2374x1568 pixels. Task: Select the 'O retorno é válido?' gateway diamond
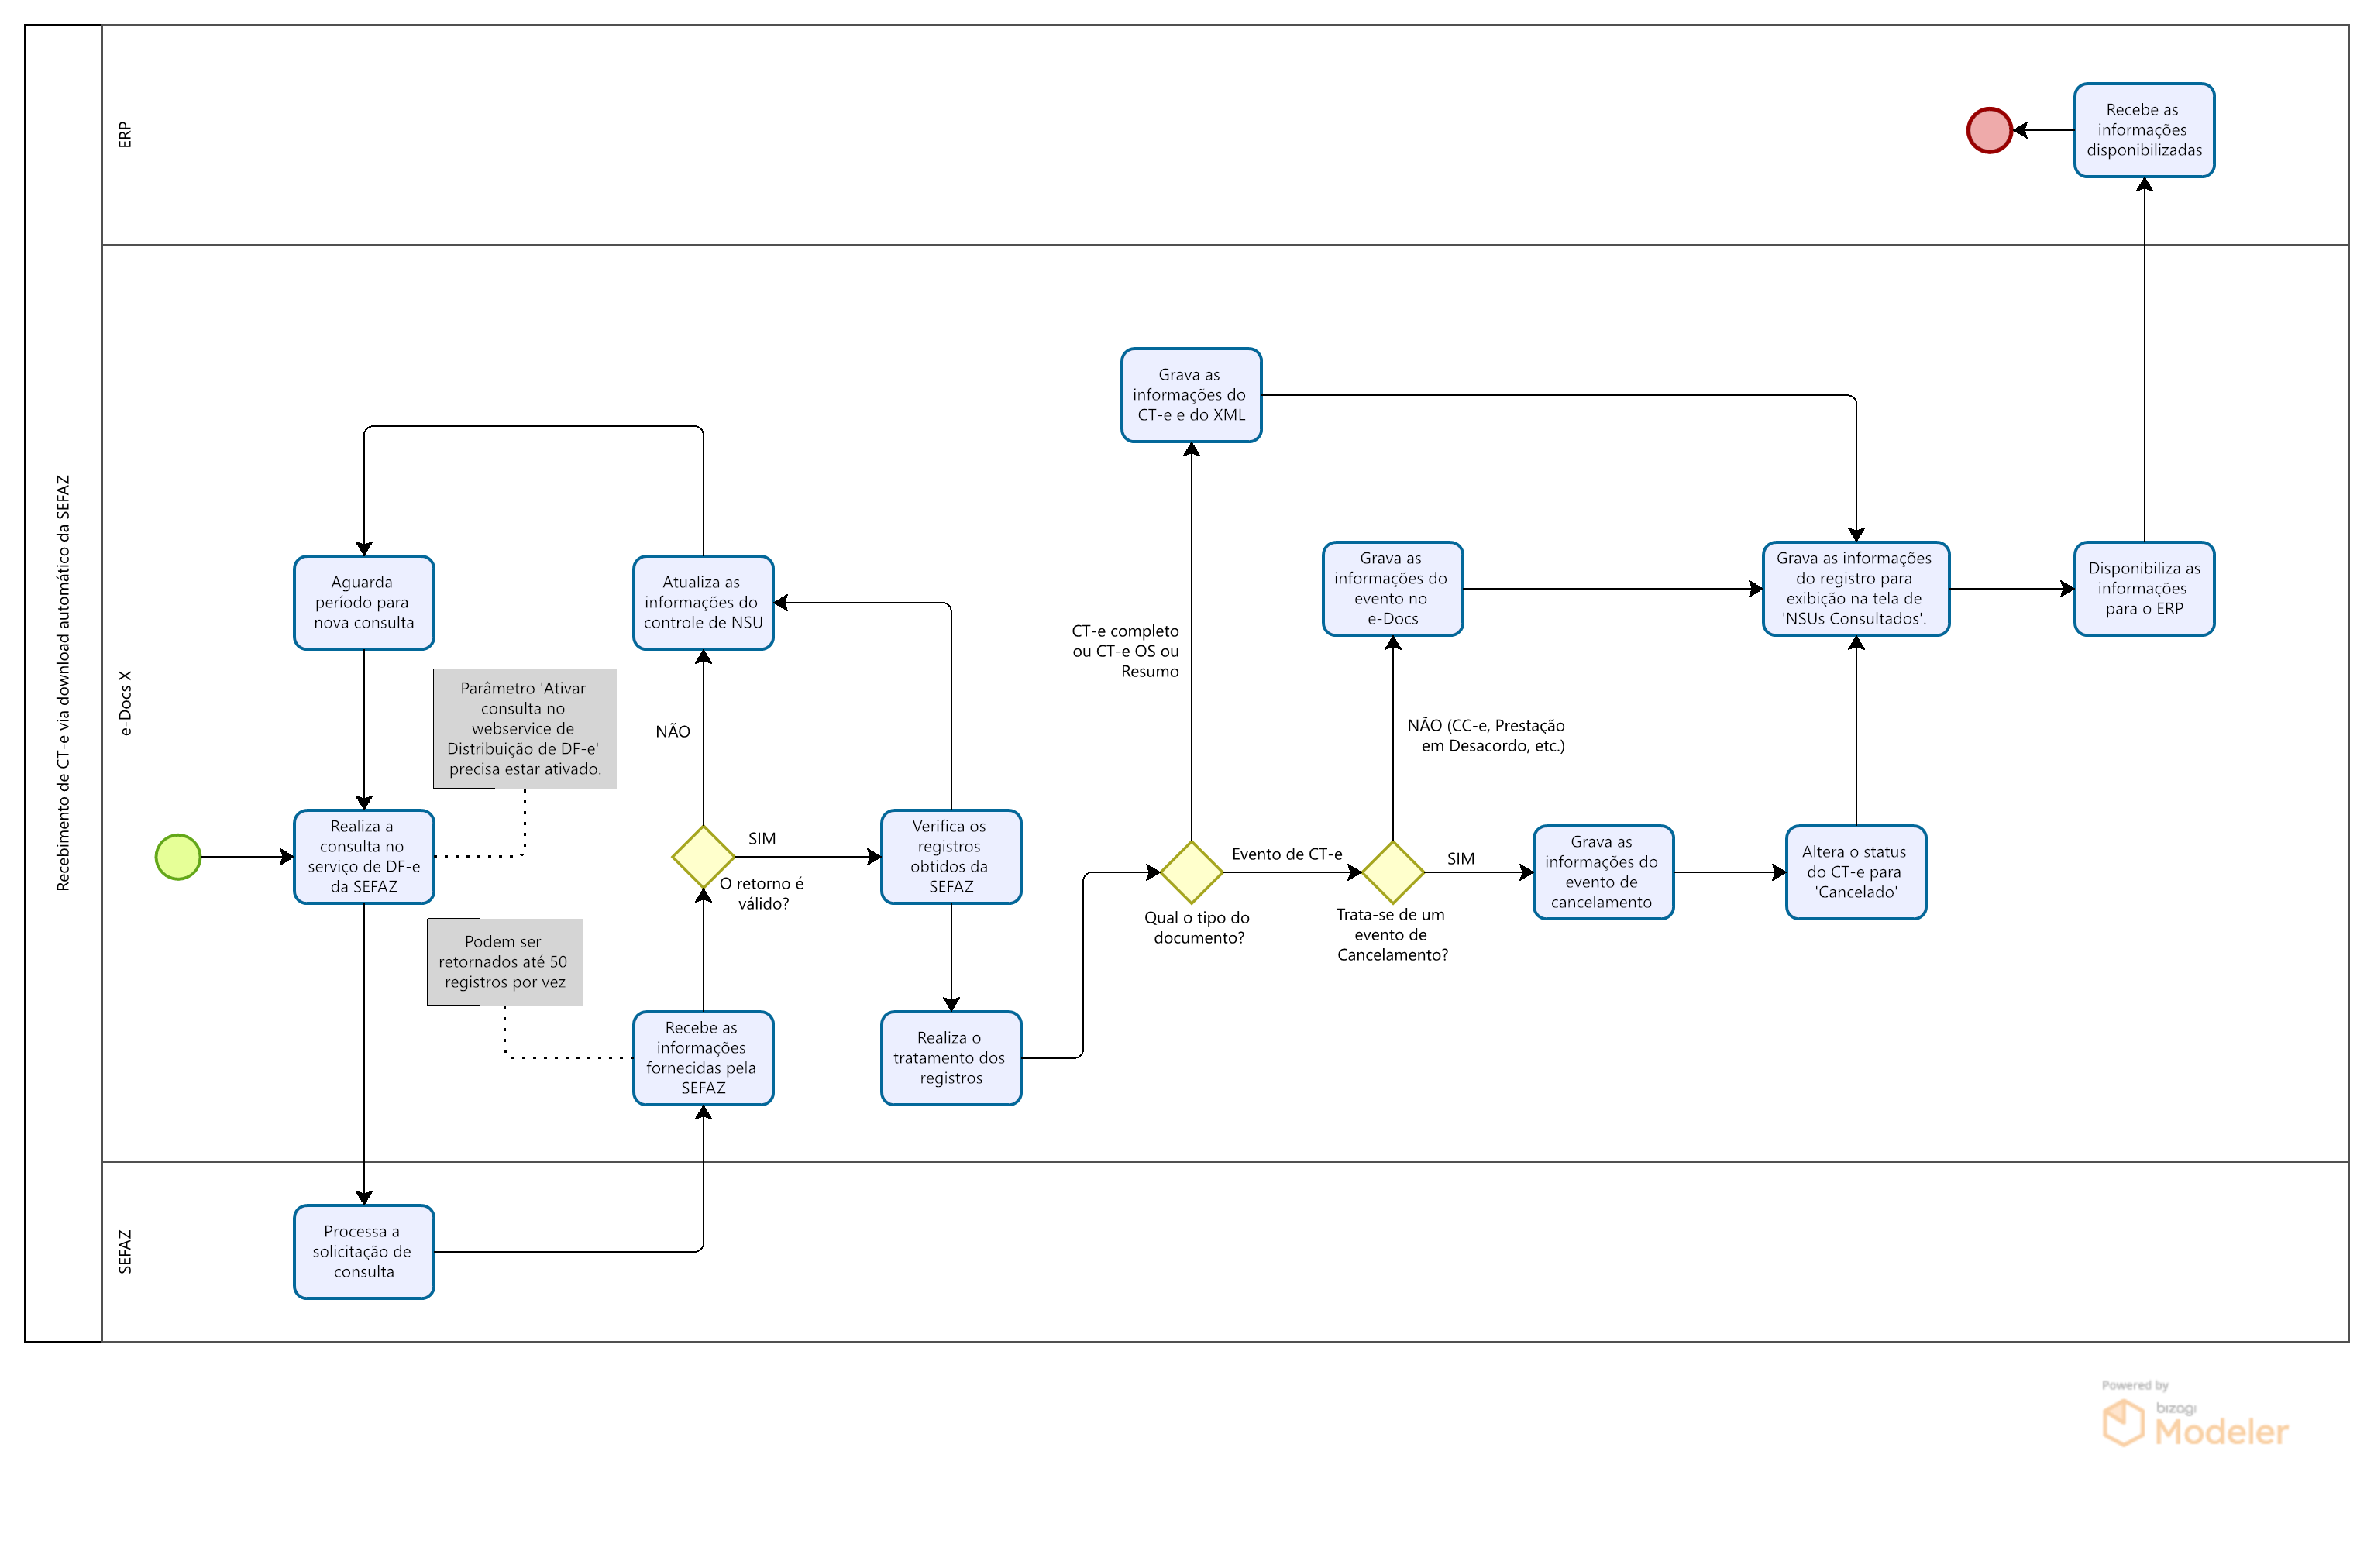[x=703, y=857]
